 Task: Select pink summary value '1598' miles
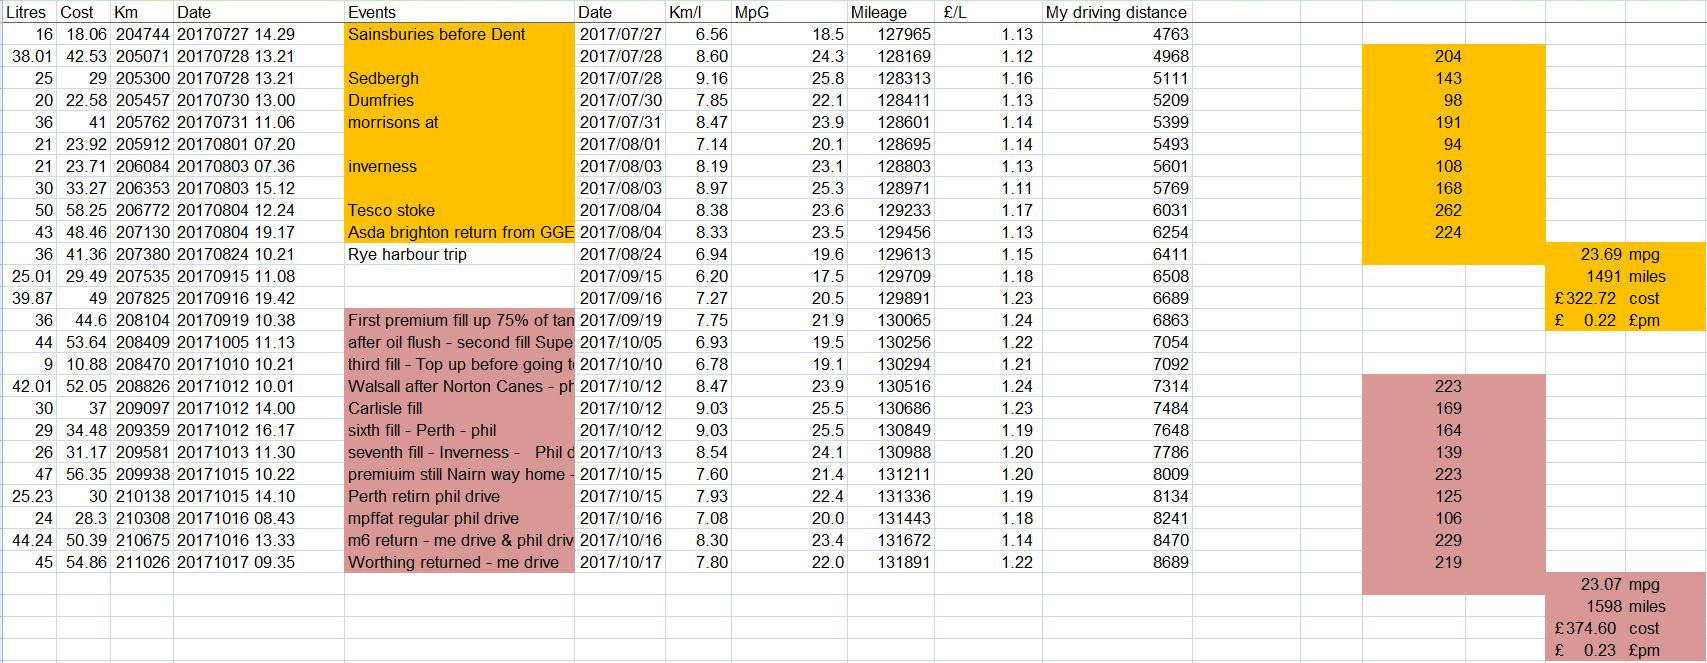(1585, 606)
